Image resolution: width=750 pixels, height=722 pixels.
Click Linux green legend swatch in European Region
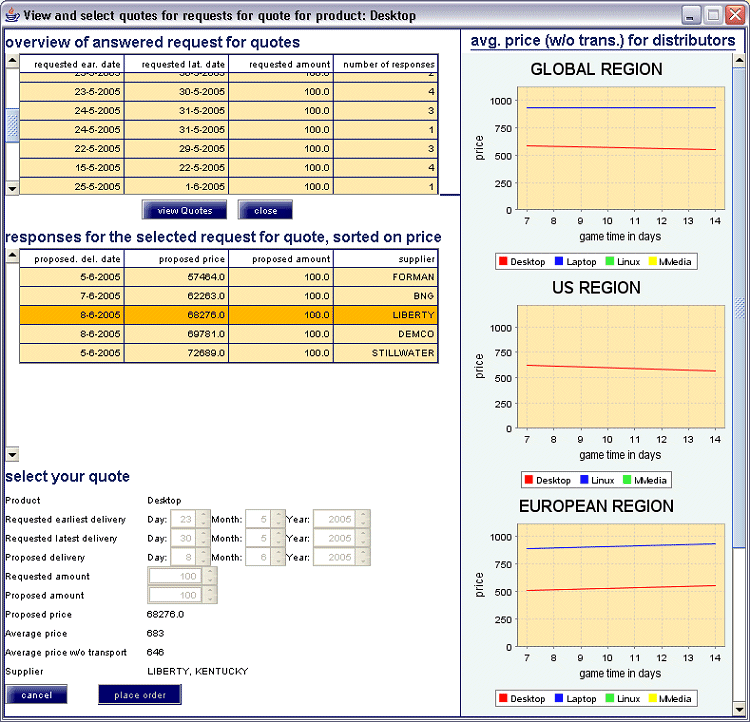tap(609, 698)
